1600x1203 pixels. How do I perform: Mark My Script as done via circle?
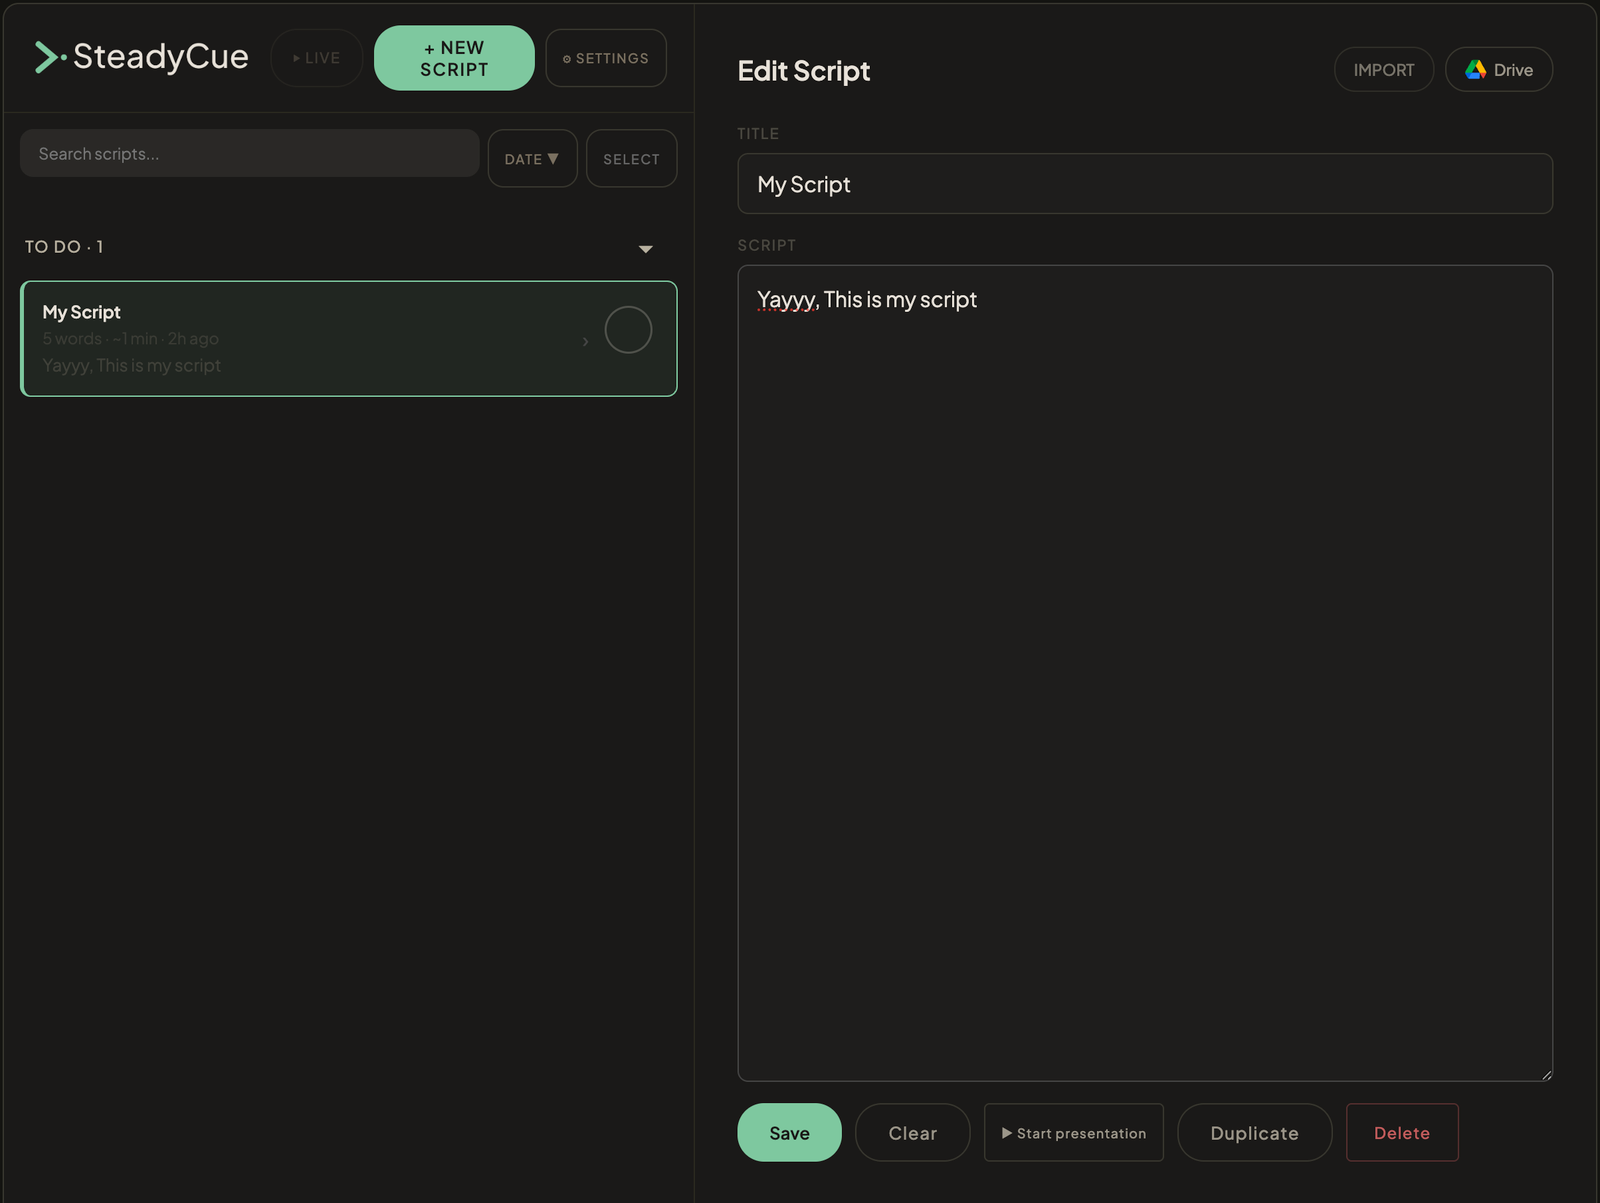(x=628, y=330)
